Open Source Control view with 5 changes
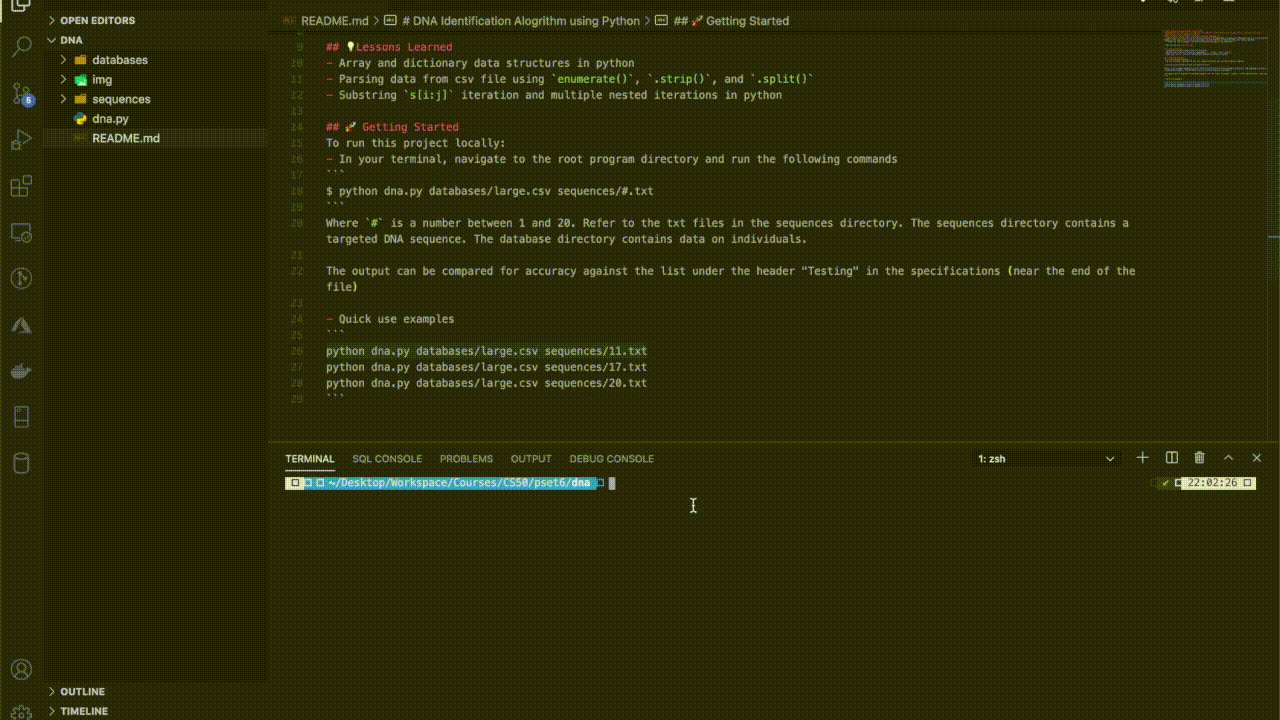This screenshot has height=720, width=1280. point(21,94)
